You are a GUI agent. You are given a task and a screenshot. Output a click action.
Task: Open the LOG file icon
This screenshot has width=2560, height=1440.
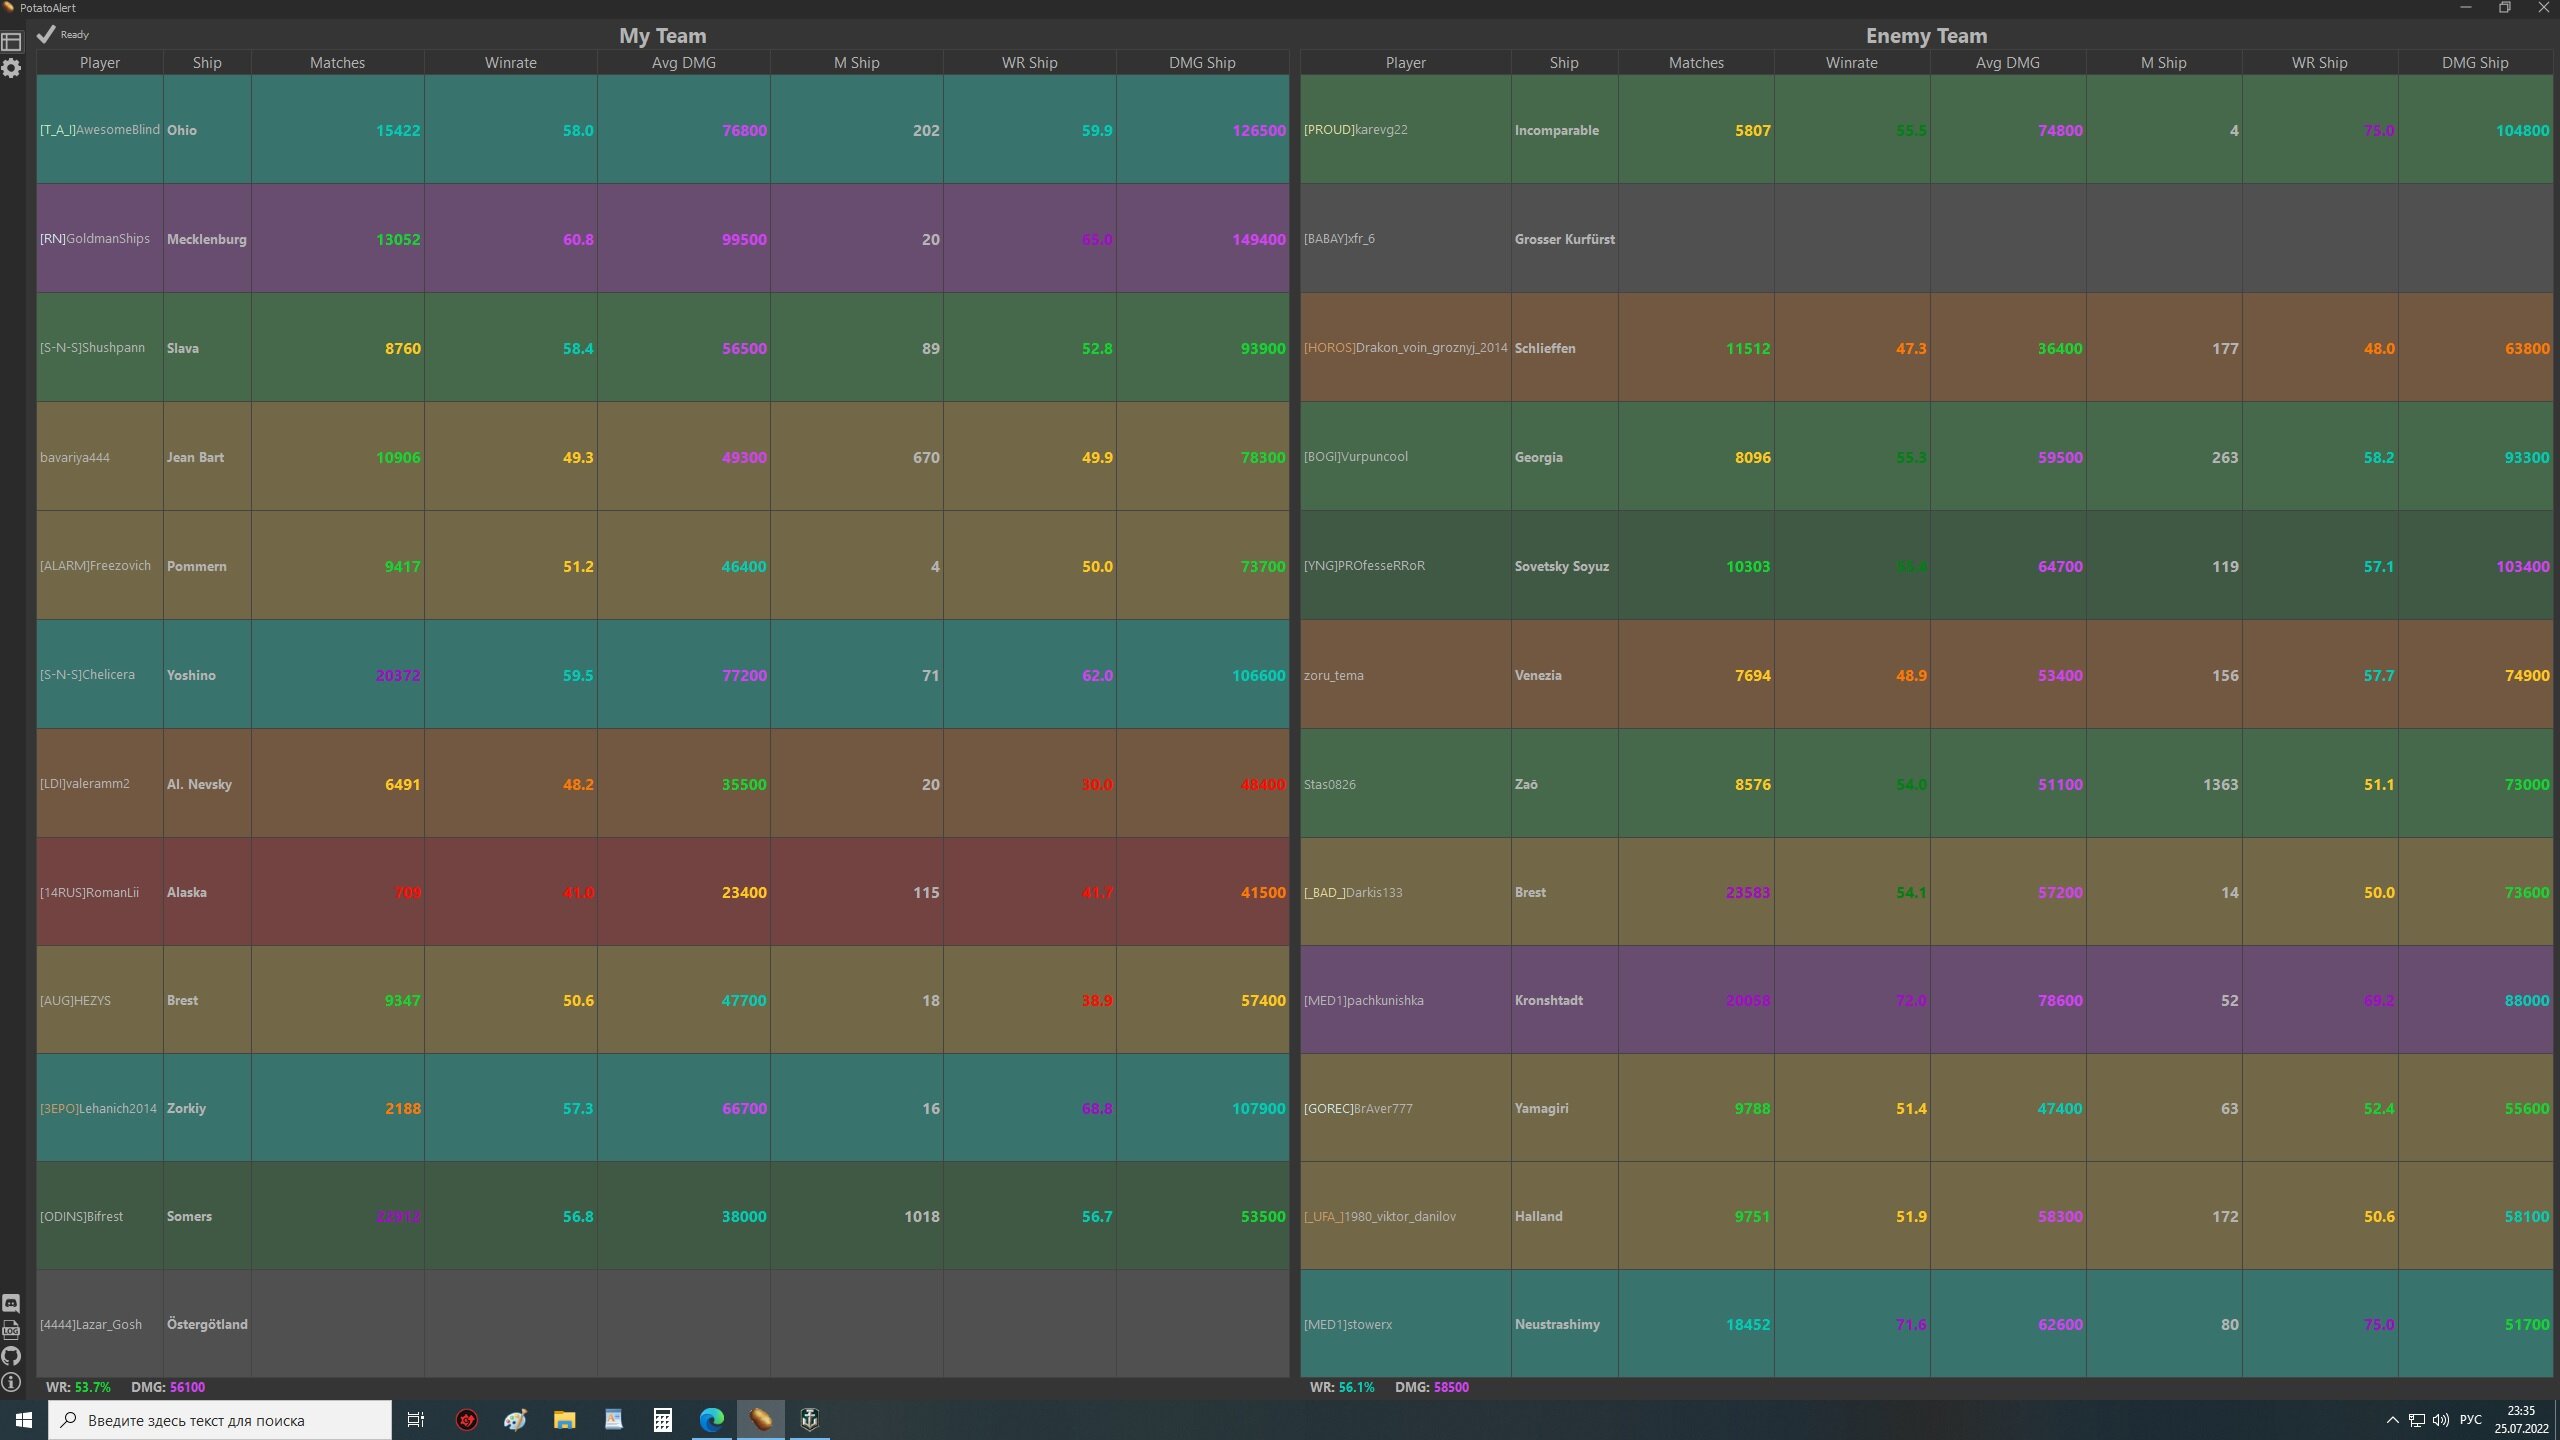[11, 1330]
